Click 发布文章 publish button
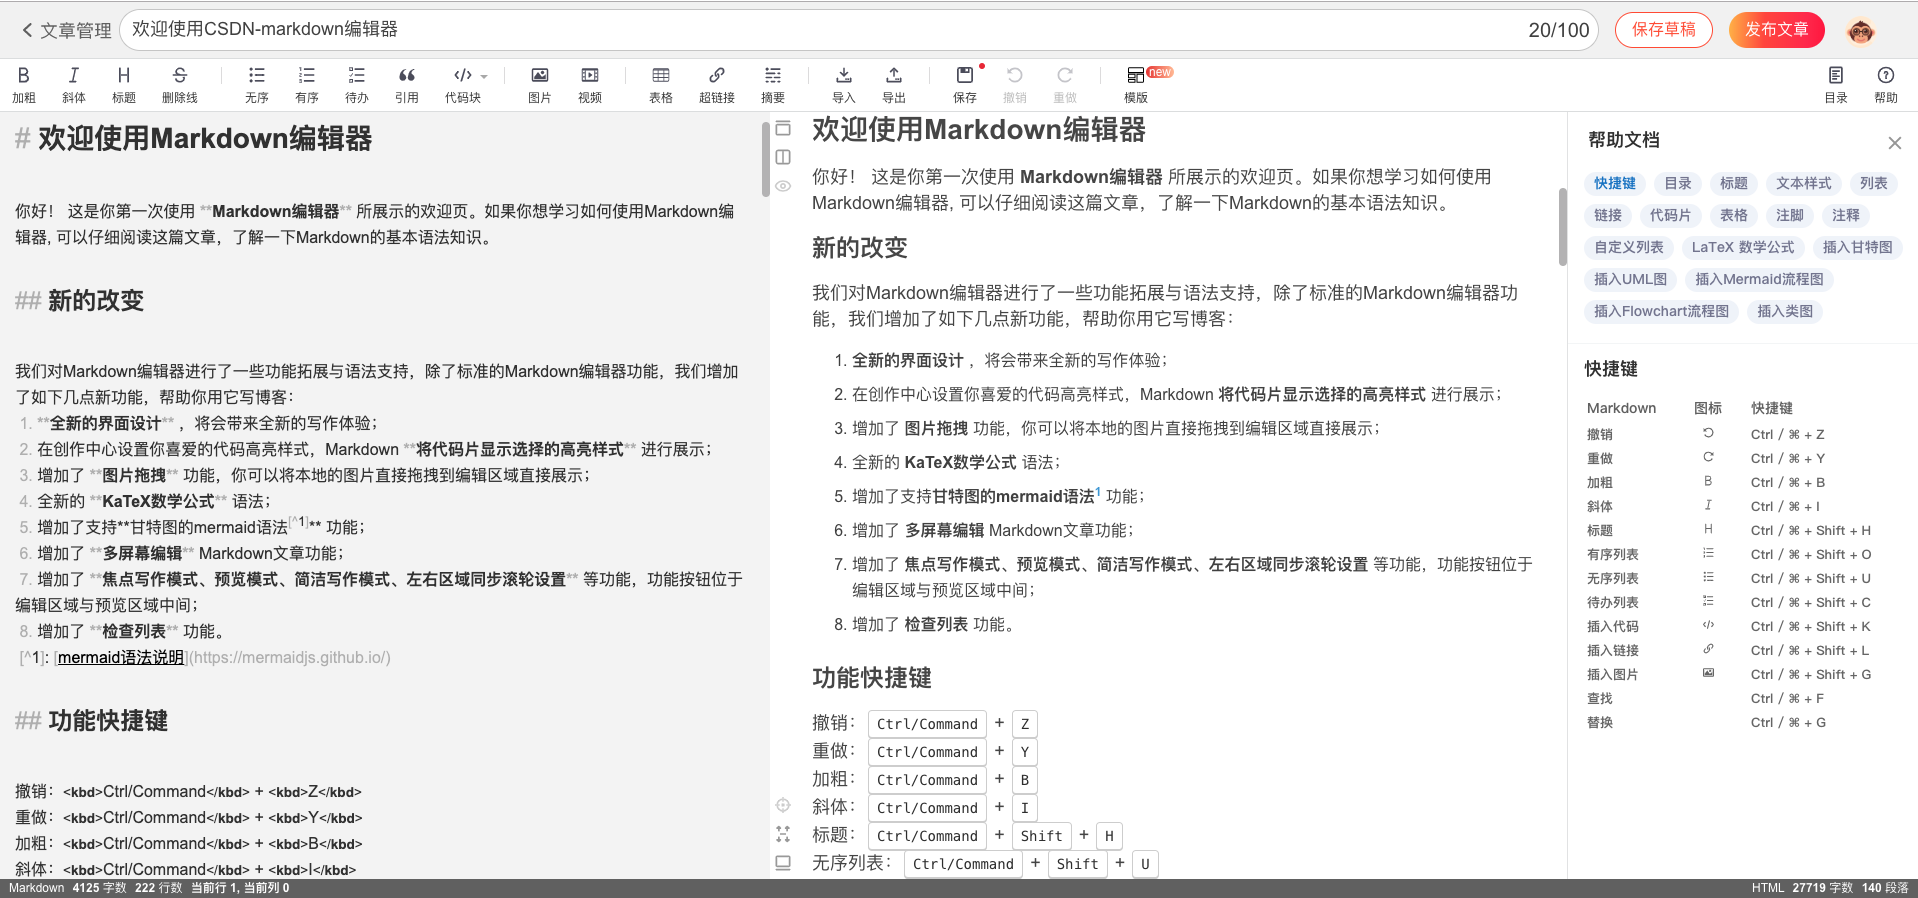 tap(1777, 30)
